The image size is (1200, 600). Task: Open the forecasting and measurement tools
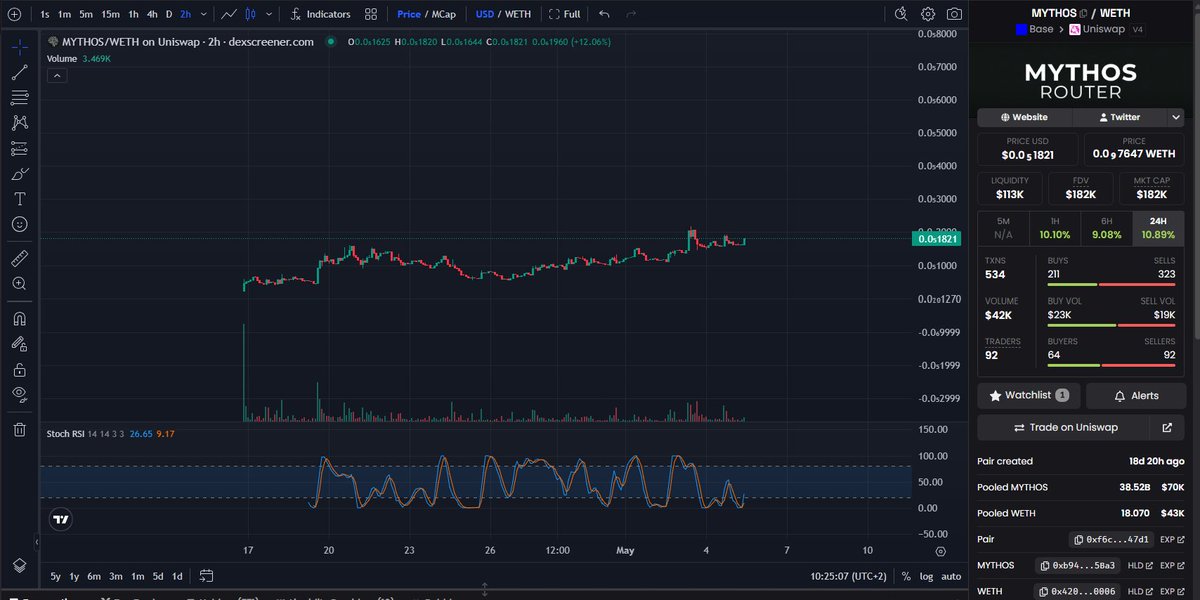19,148
